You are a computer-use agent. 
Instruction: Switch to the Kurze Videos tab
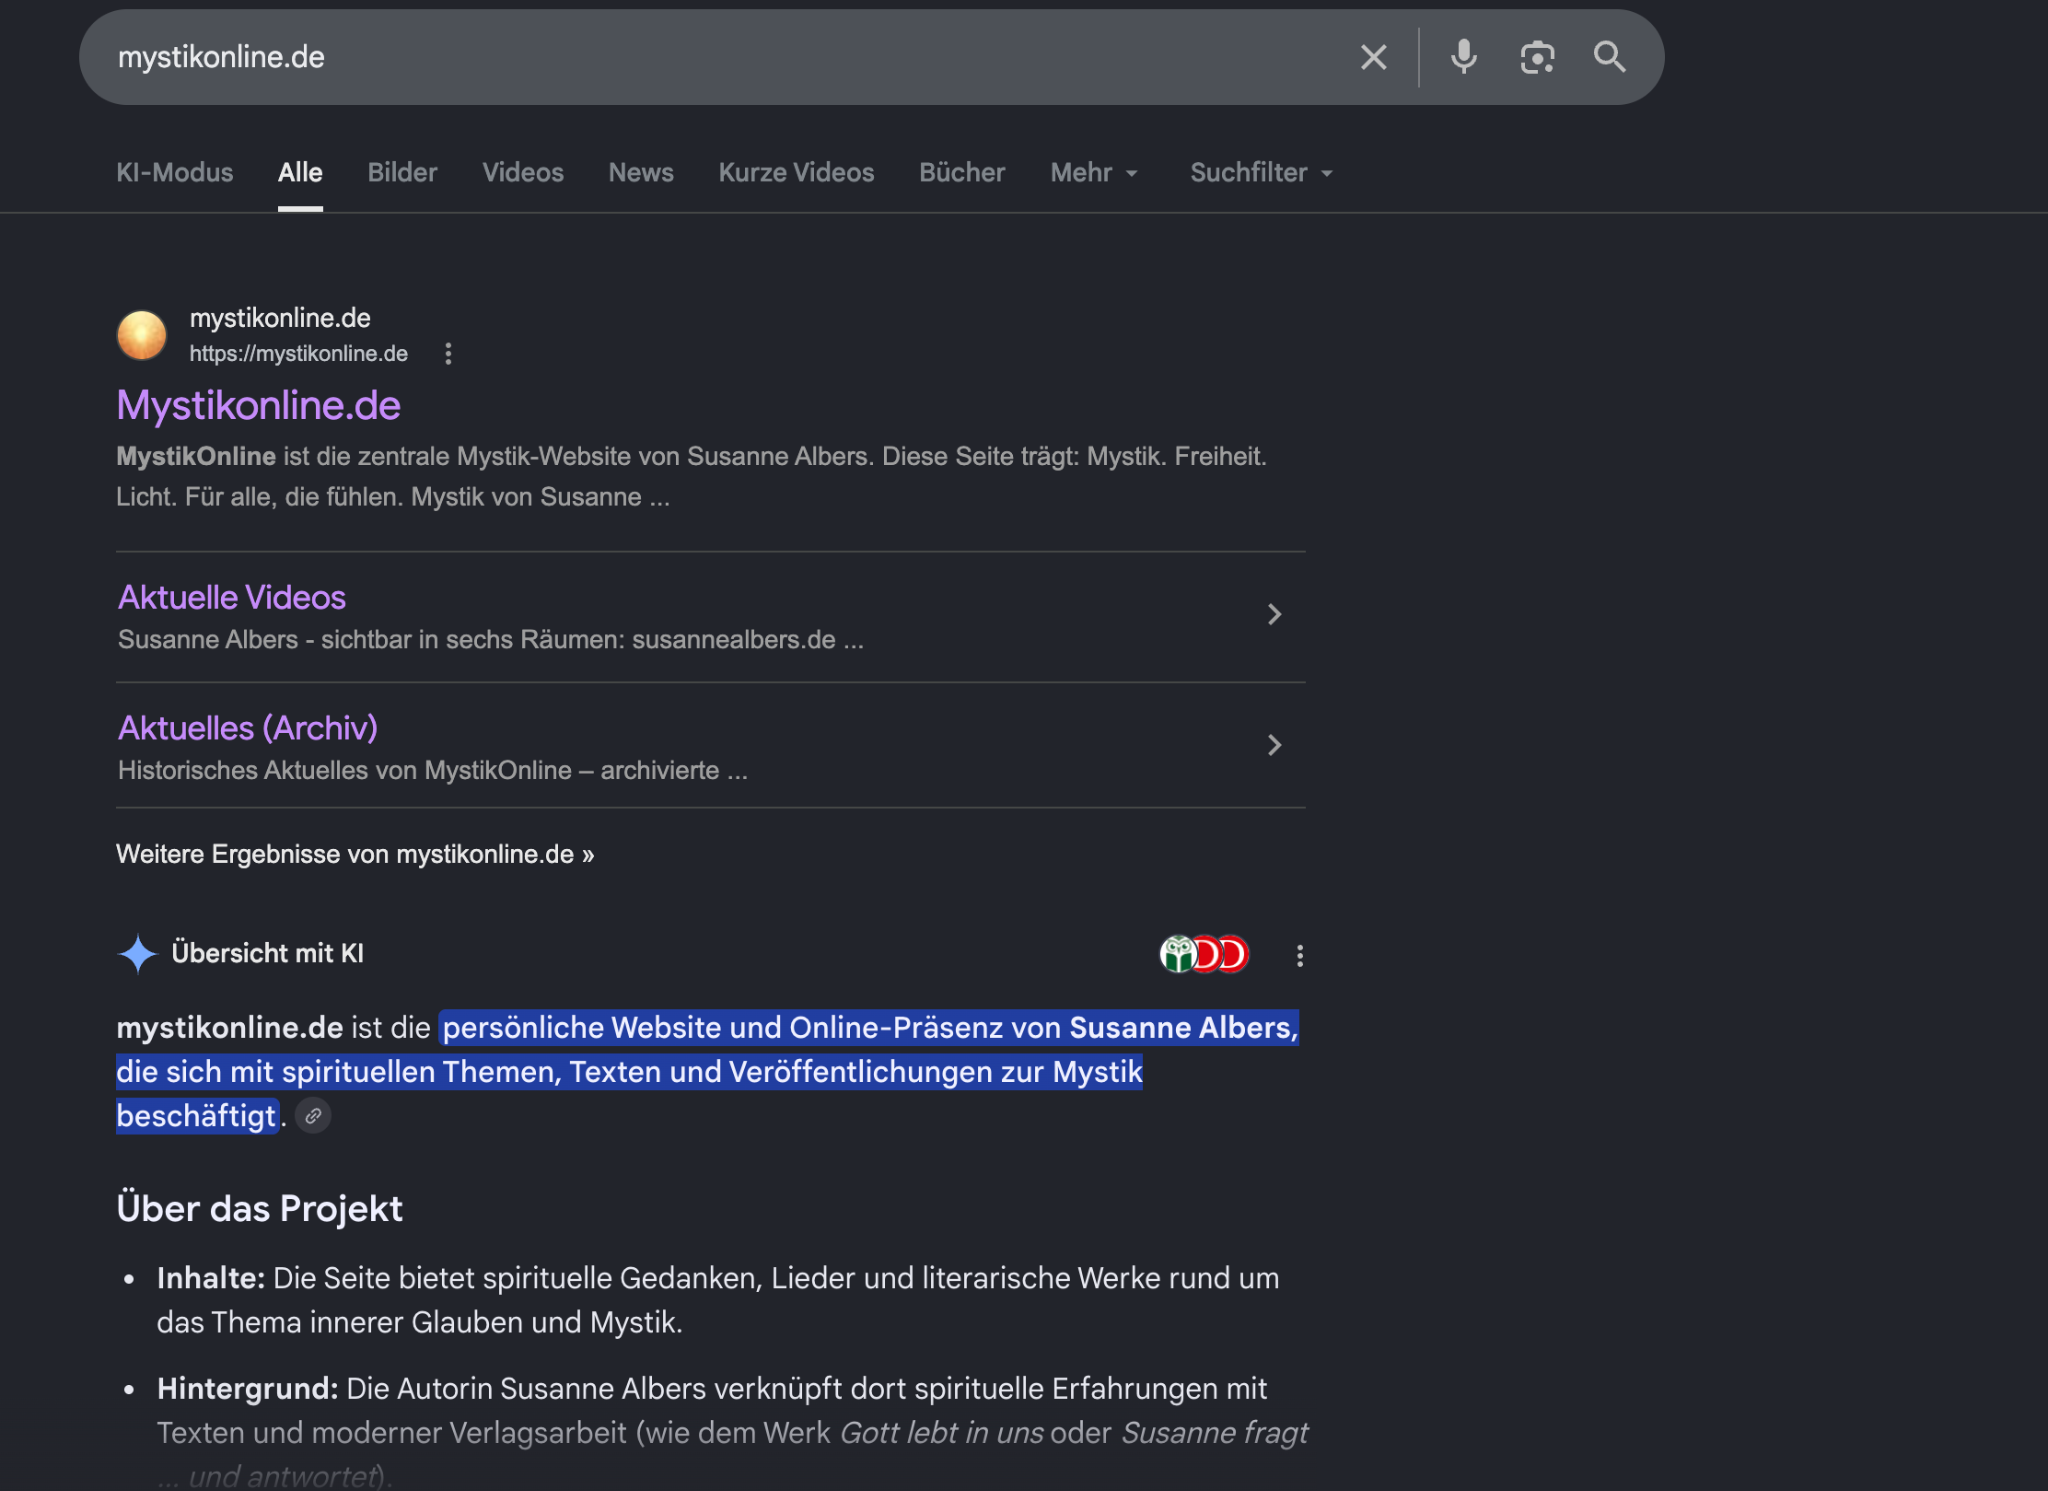796,172
